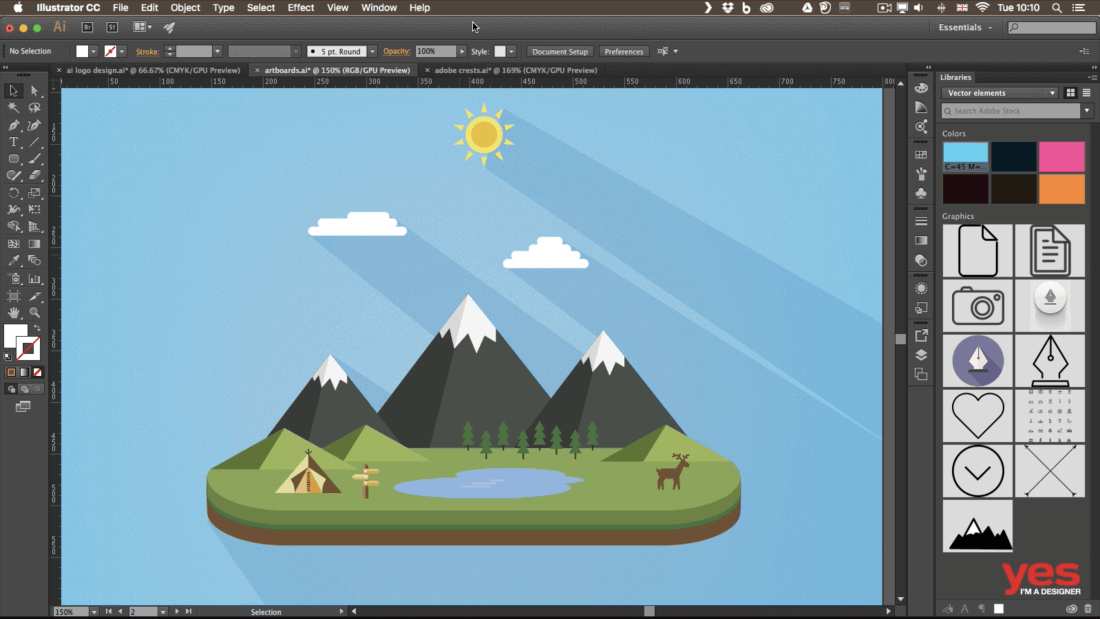Screen dimensions: 1100x619
Task: Open the Essentials workspace dropdown
Action: 966,28
